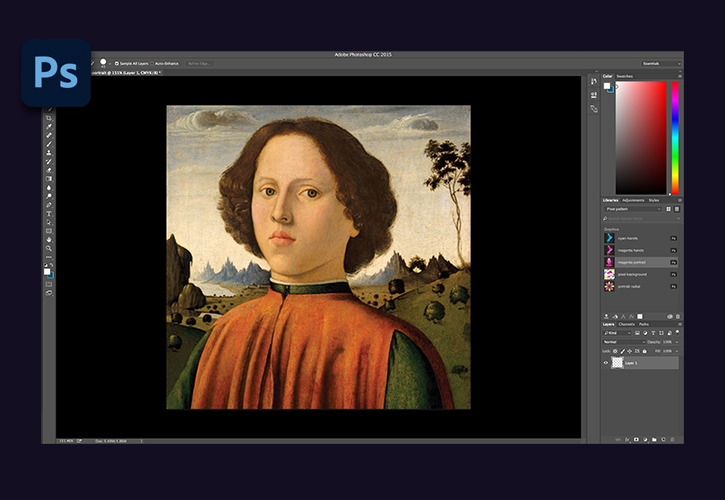This screenshot has width=725, height=500.
Task: Switch libraries to list view
Action: (676, 209)
